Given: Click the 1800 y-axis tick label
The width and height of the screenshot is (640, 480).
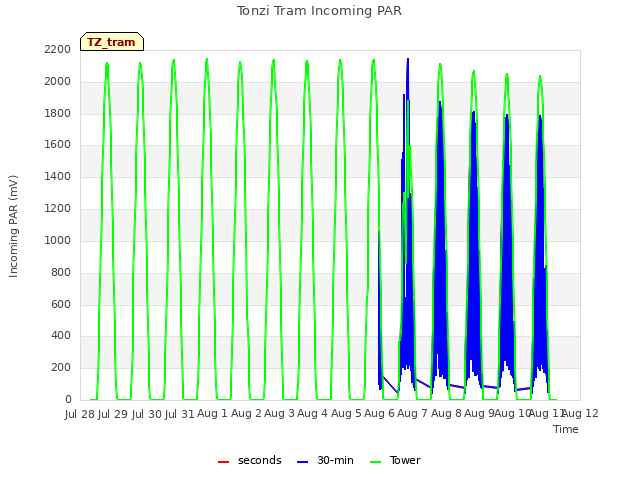Looking at the screenshot, I should [58, 113].
